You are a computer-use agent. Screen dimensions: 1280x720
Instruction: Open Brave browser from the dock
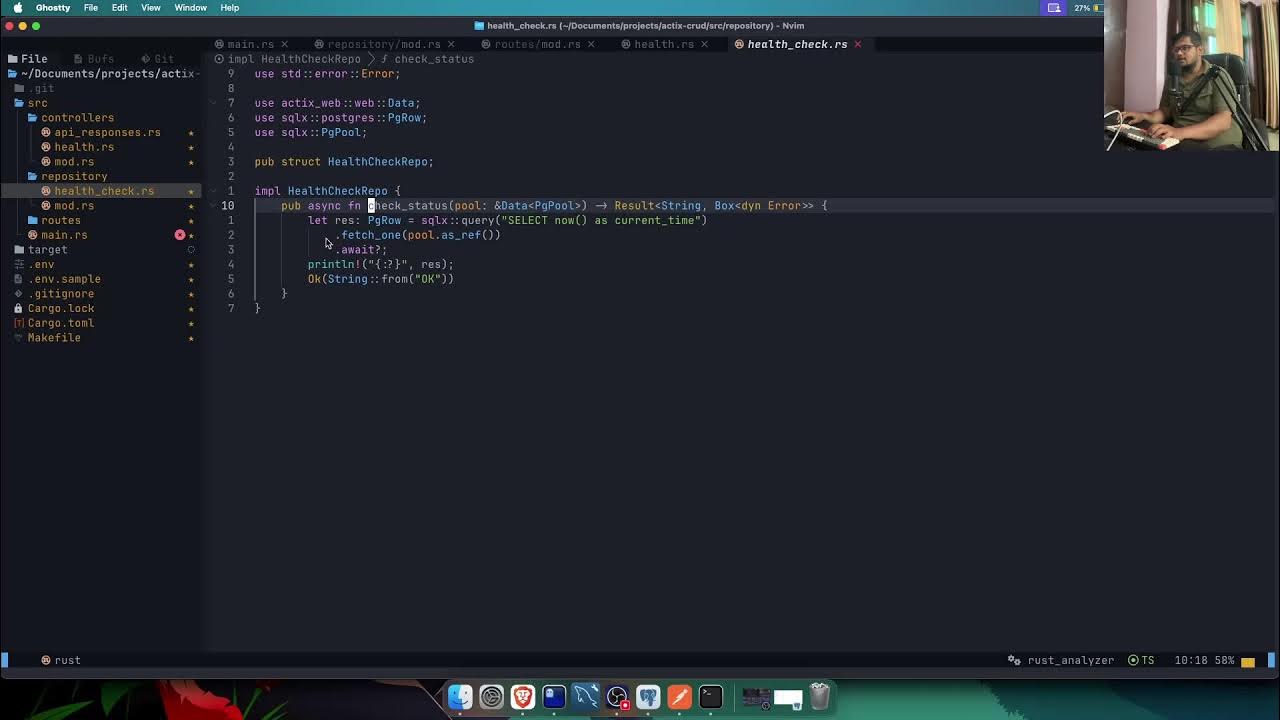point(522,696)
